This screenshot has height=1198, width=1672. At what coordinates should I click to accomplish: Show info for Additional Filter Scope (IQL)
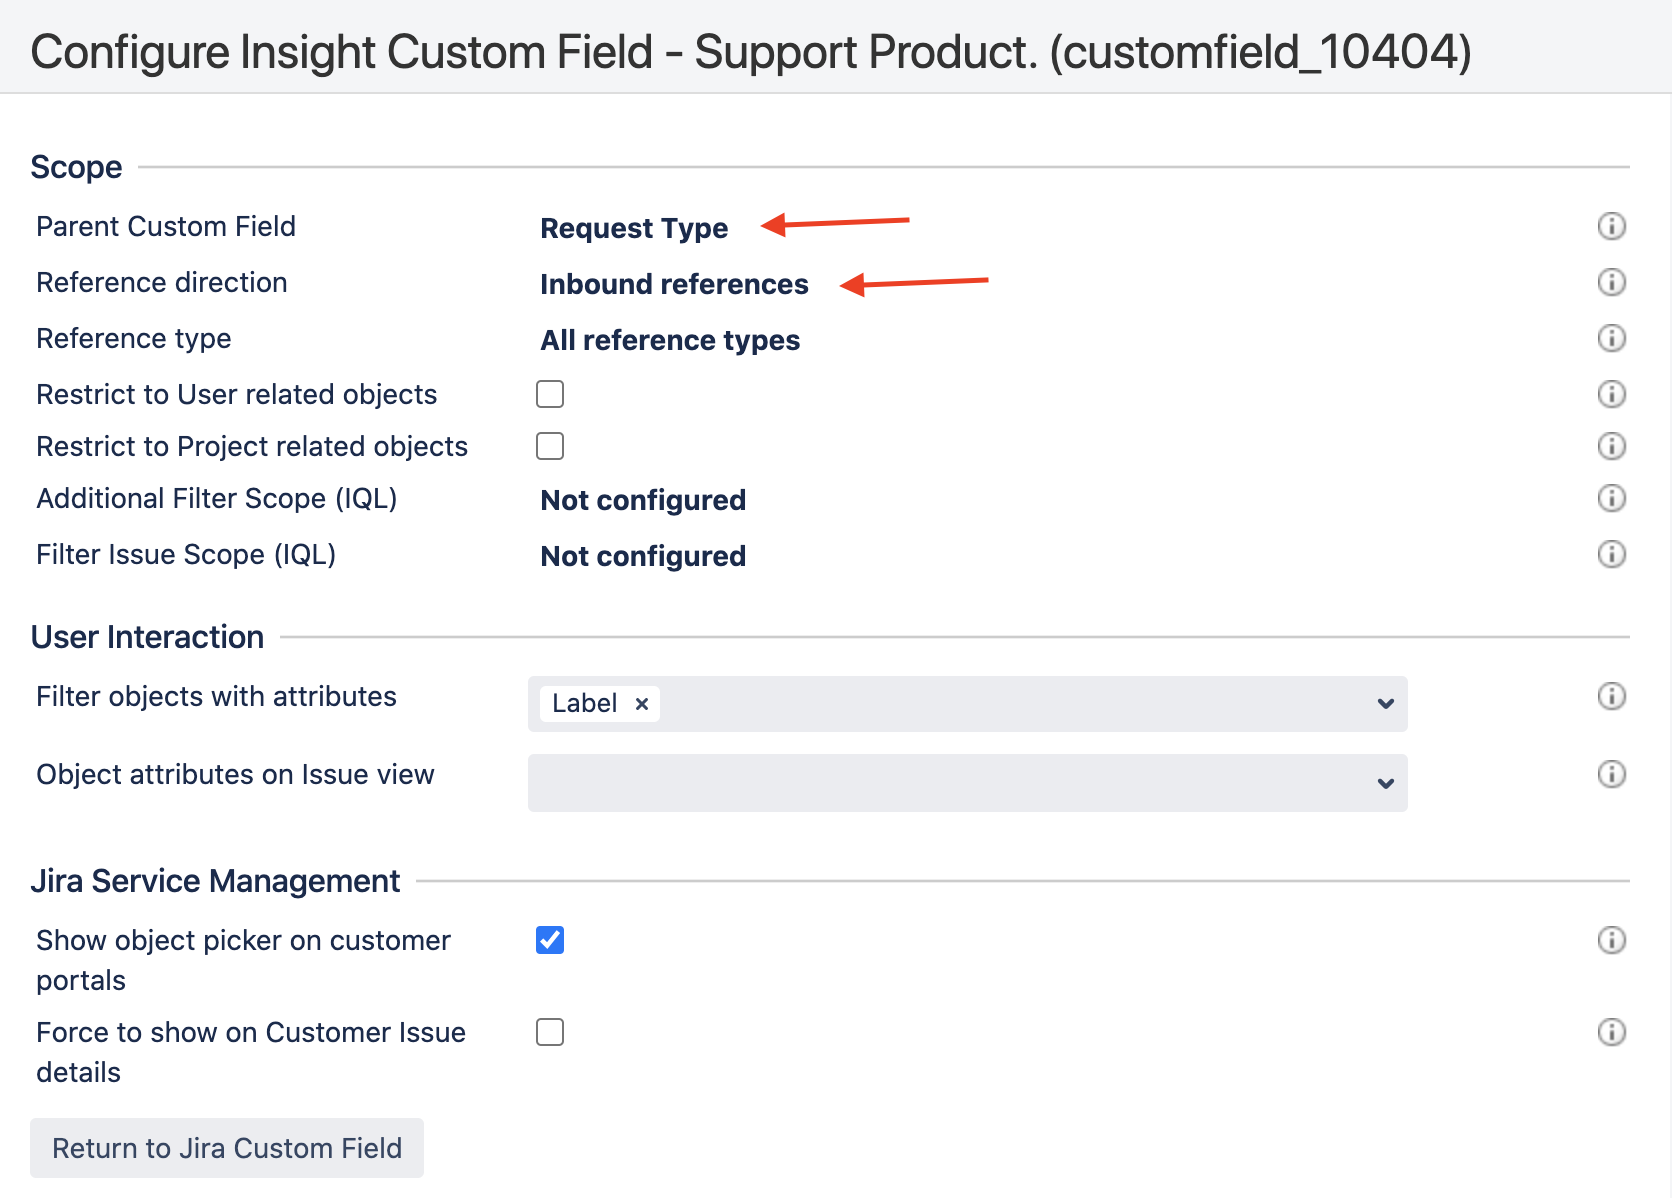(1611, 498)
